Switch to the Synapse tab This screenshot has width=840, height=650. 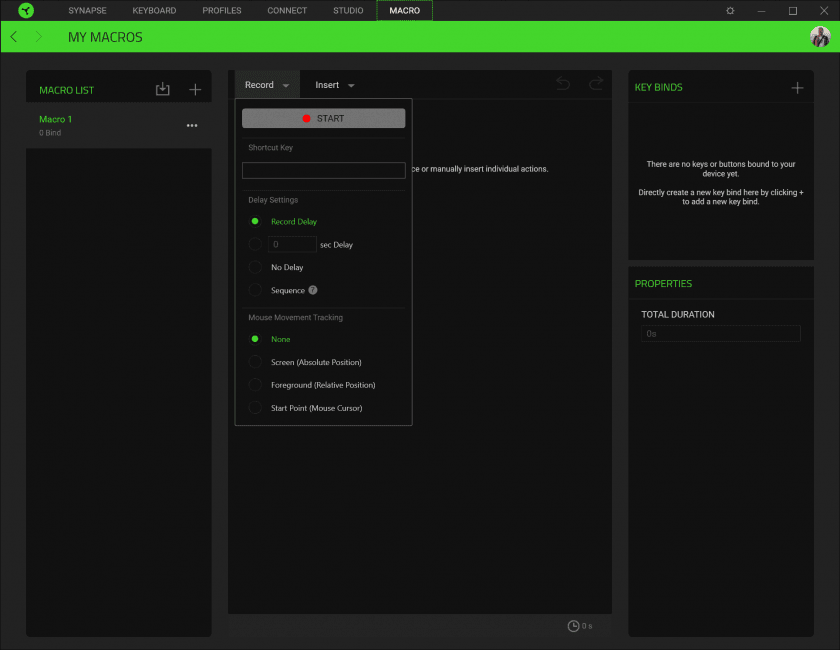[87, 10]
